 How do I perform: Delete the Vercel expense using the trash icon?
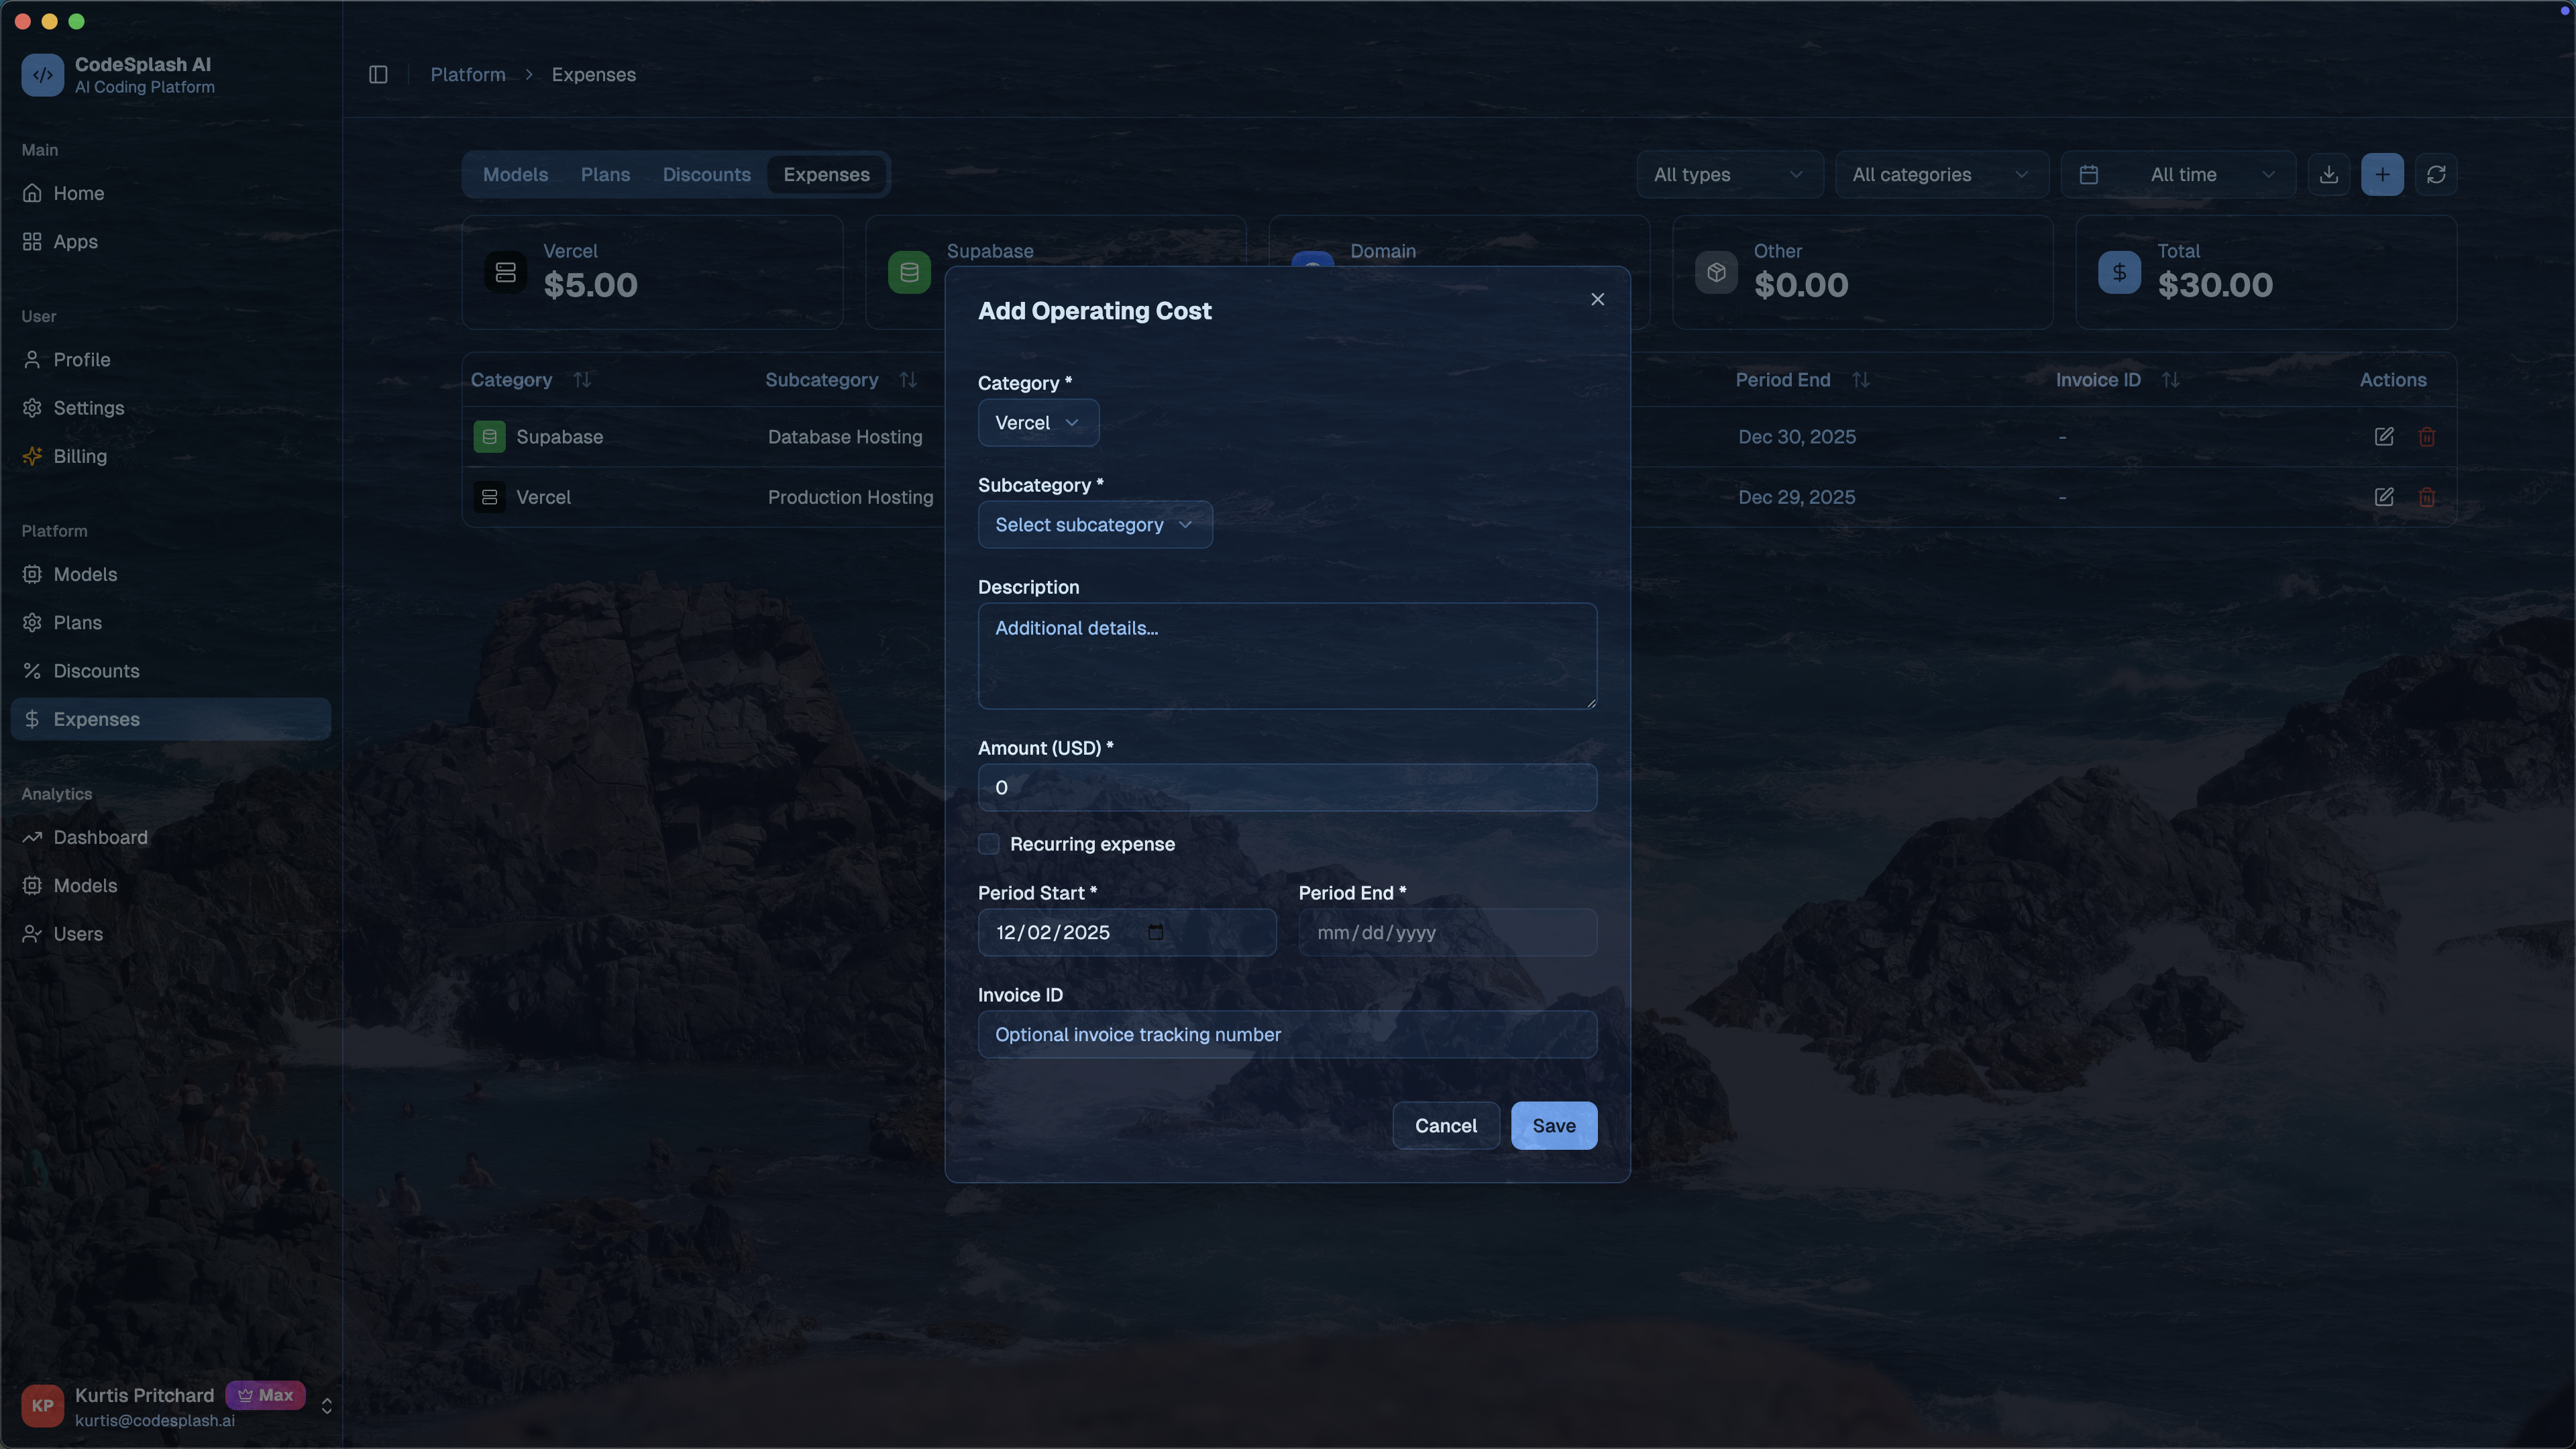[x=2428, y=497]
